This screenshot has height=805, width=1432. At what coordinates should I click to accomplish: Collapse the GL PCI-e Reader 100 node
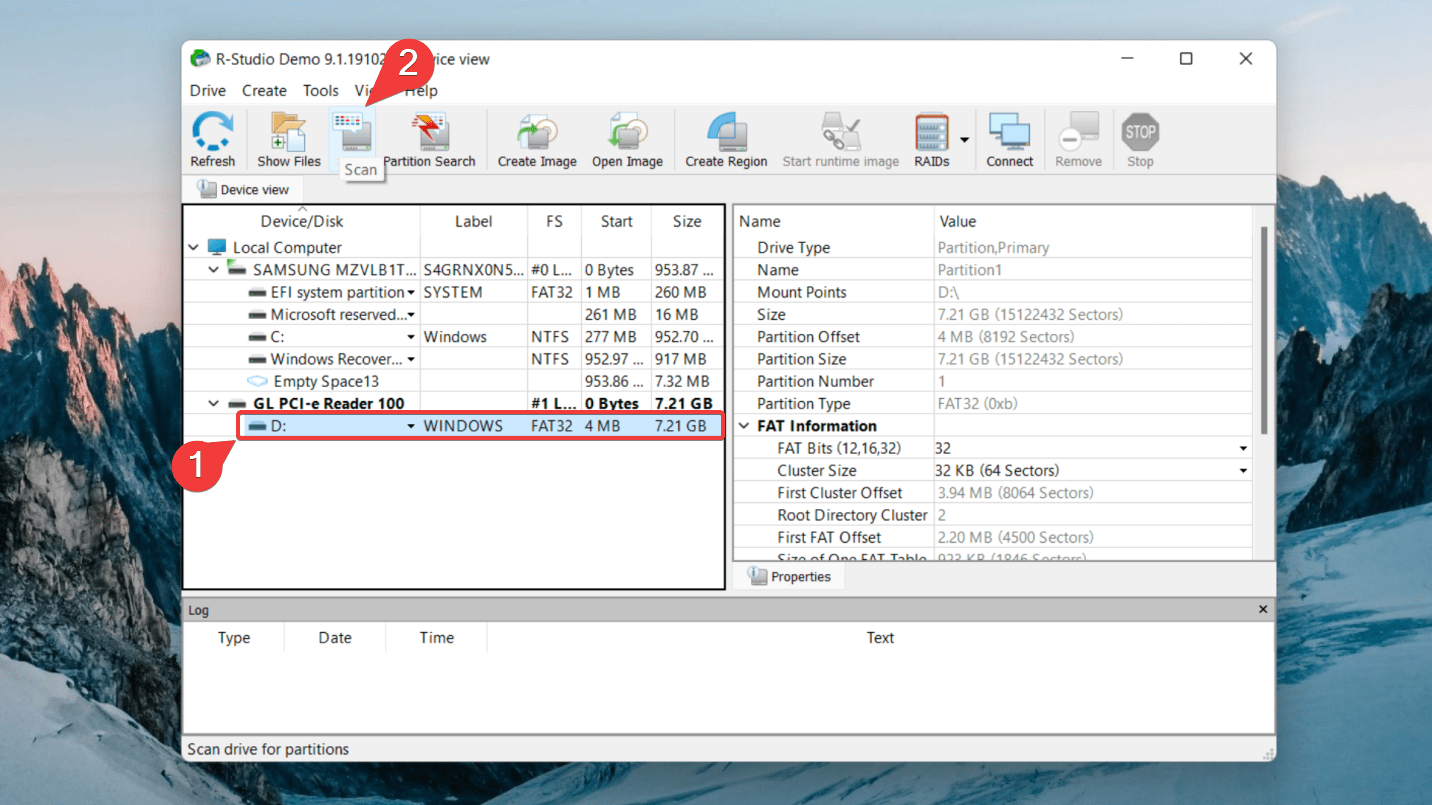click(x=213, y=403)
